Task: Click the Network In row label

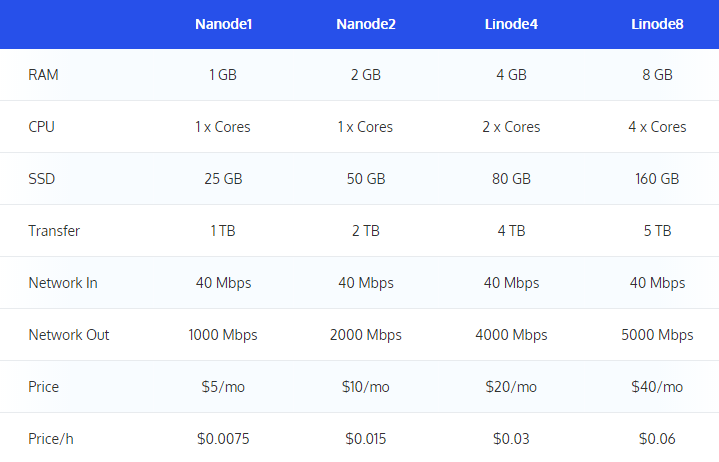Action: pos(63,283)
